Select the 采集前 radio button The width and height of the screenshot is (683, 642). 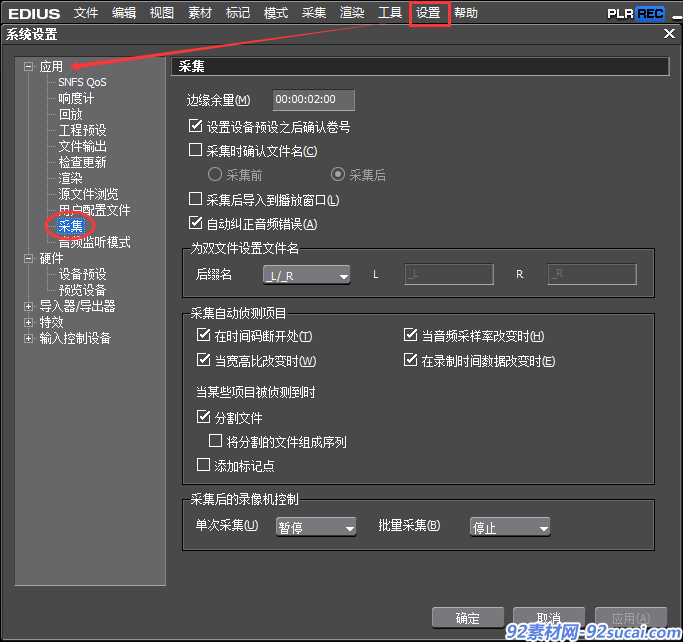(215, 175)
